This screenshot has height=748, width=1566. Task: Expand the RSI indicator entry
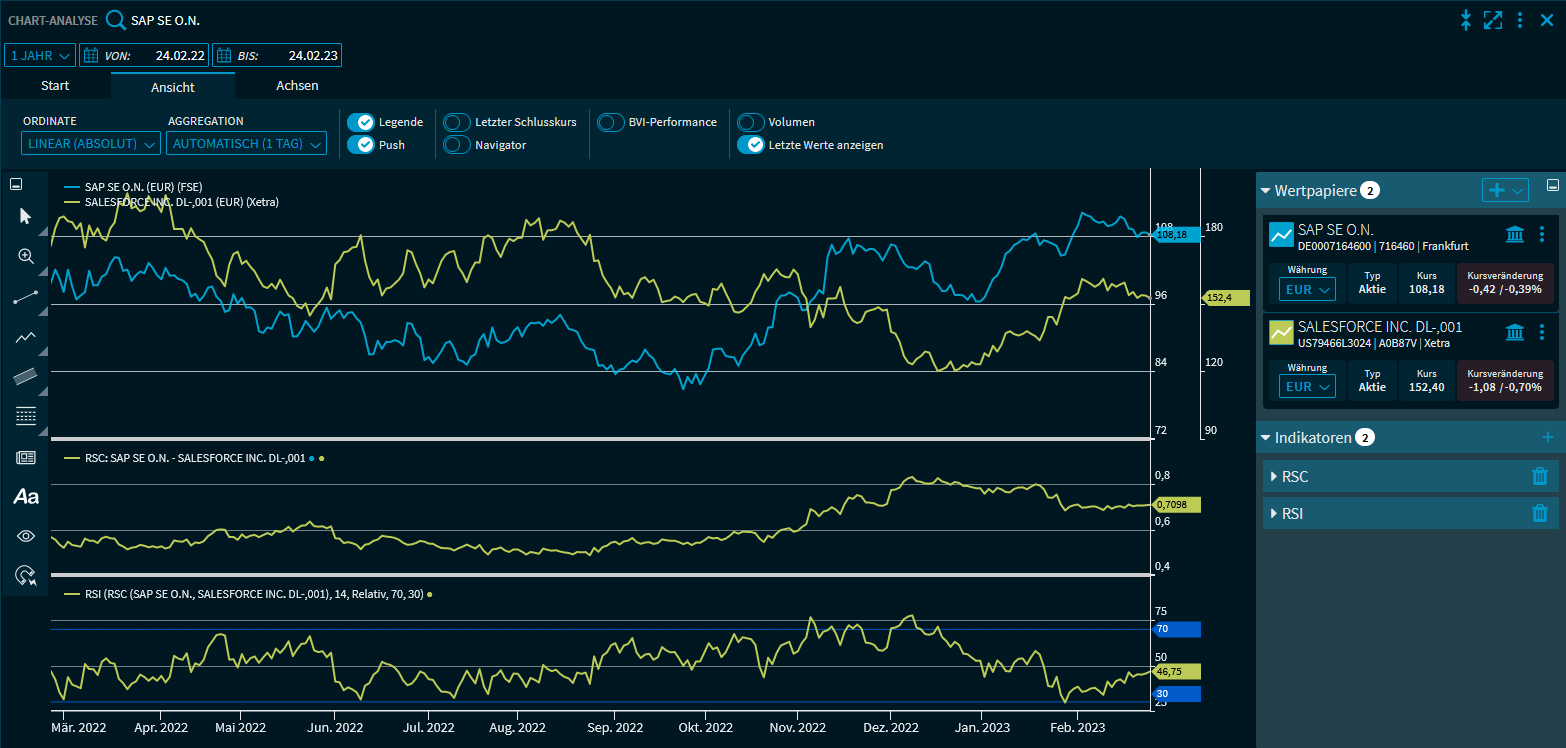pyautogui.click(x=1272, y=514)
